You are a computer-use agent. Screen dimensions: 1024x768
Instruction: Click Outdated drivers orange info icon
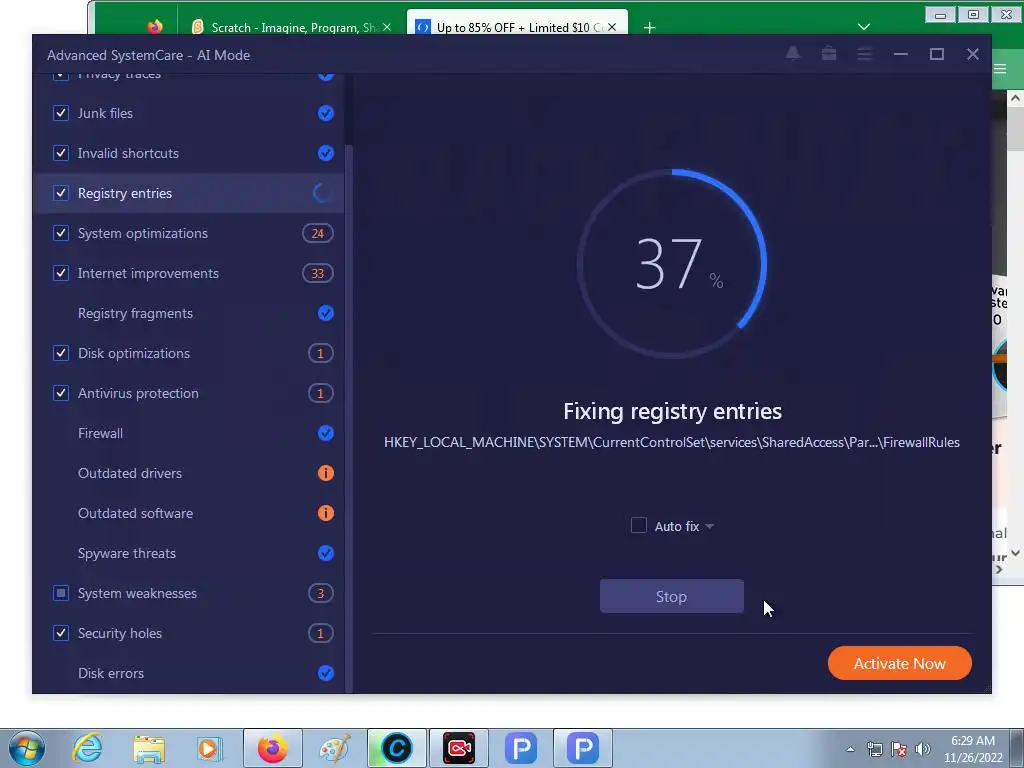tap(325, 473)
